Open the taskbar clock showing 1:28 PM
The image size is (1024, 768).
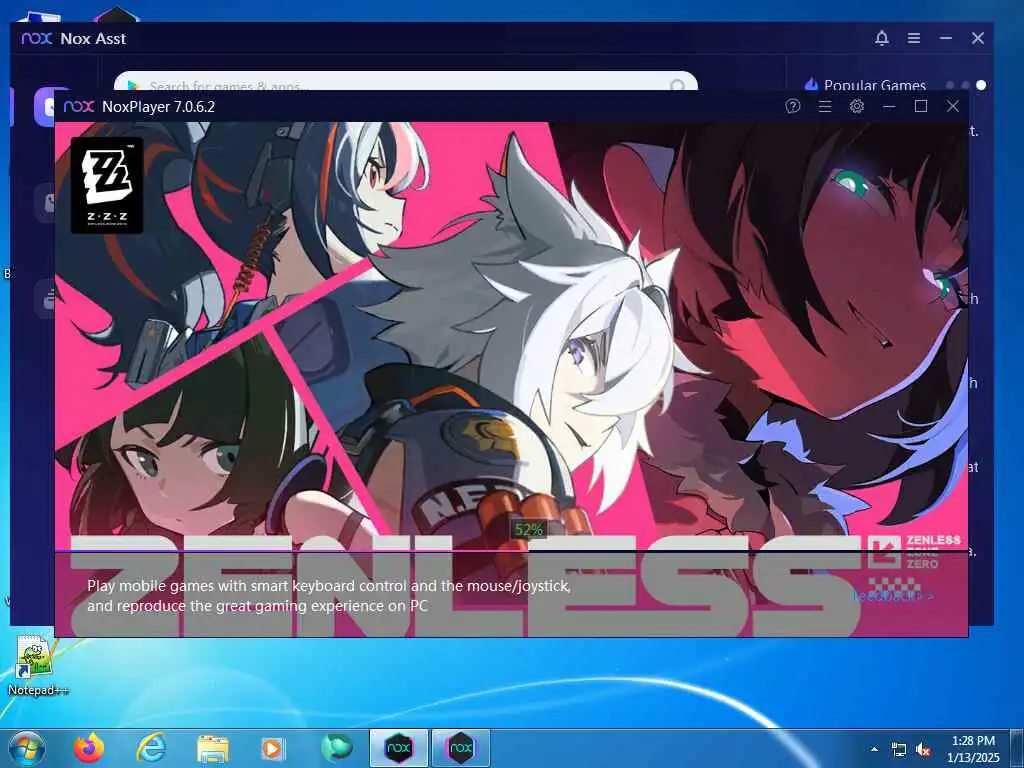pyautogui.click(x=973, y=749)
